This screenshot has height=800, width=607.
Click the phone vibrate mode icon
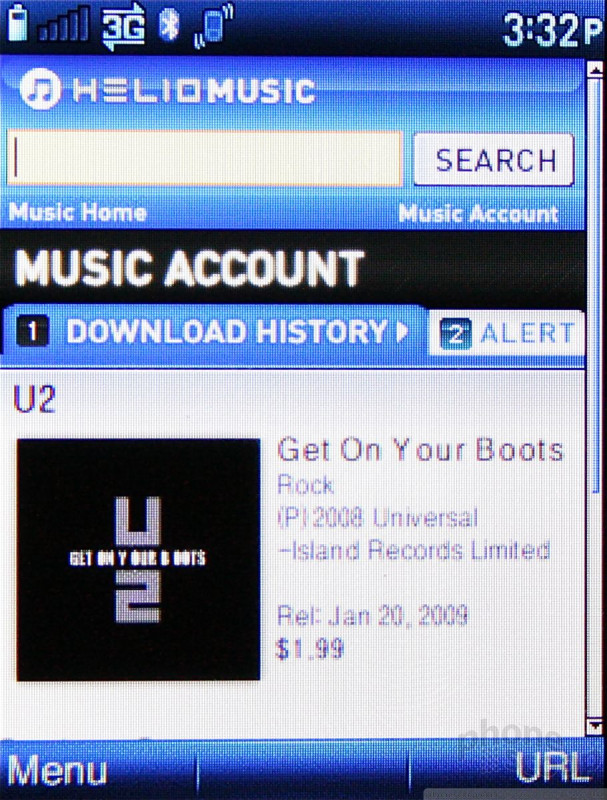[214, 26]
